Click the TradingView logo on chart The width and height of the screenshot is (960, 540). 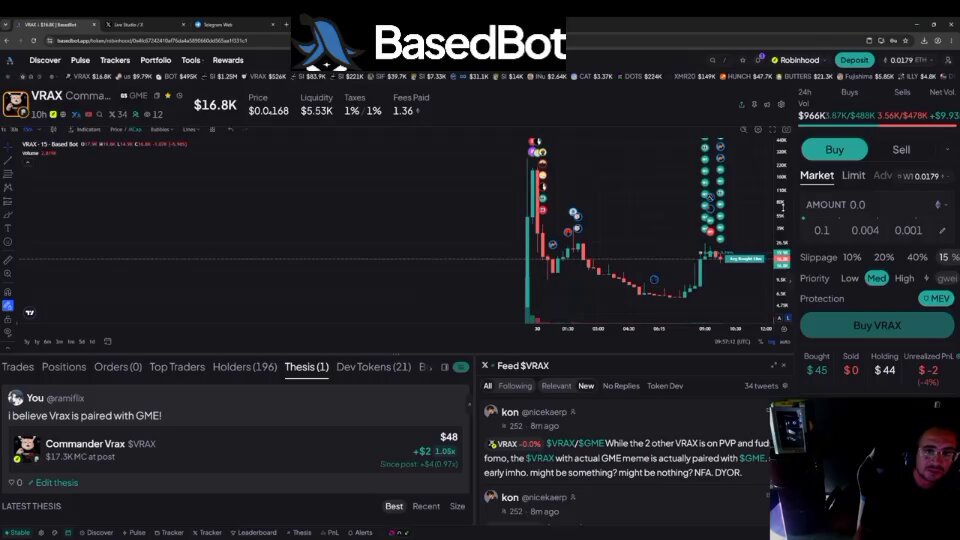30,313
